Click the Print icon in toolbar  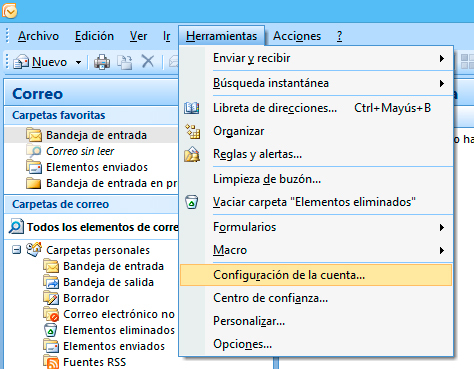(102, 62)
